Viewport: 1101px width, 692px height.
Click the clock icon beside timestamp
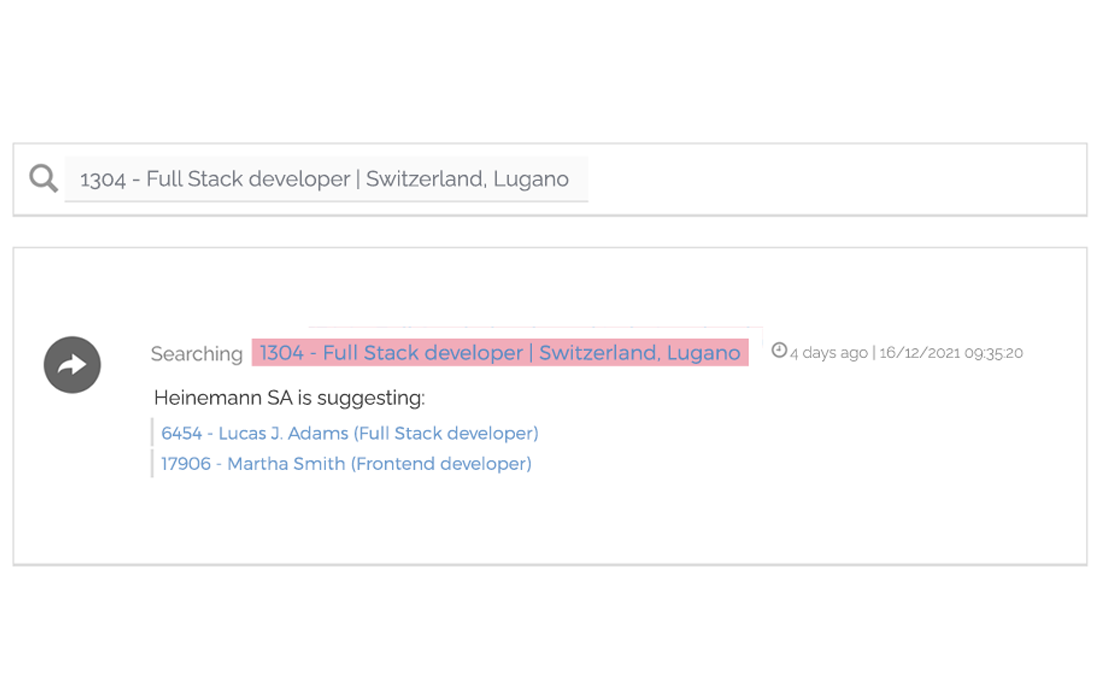pos(779,351)
